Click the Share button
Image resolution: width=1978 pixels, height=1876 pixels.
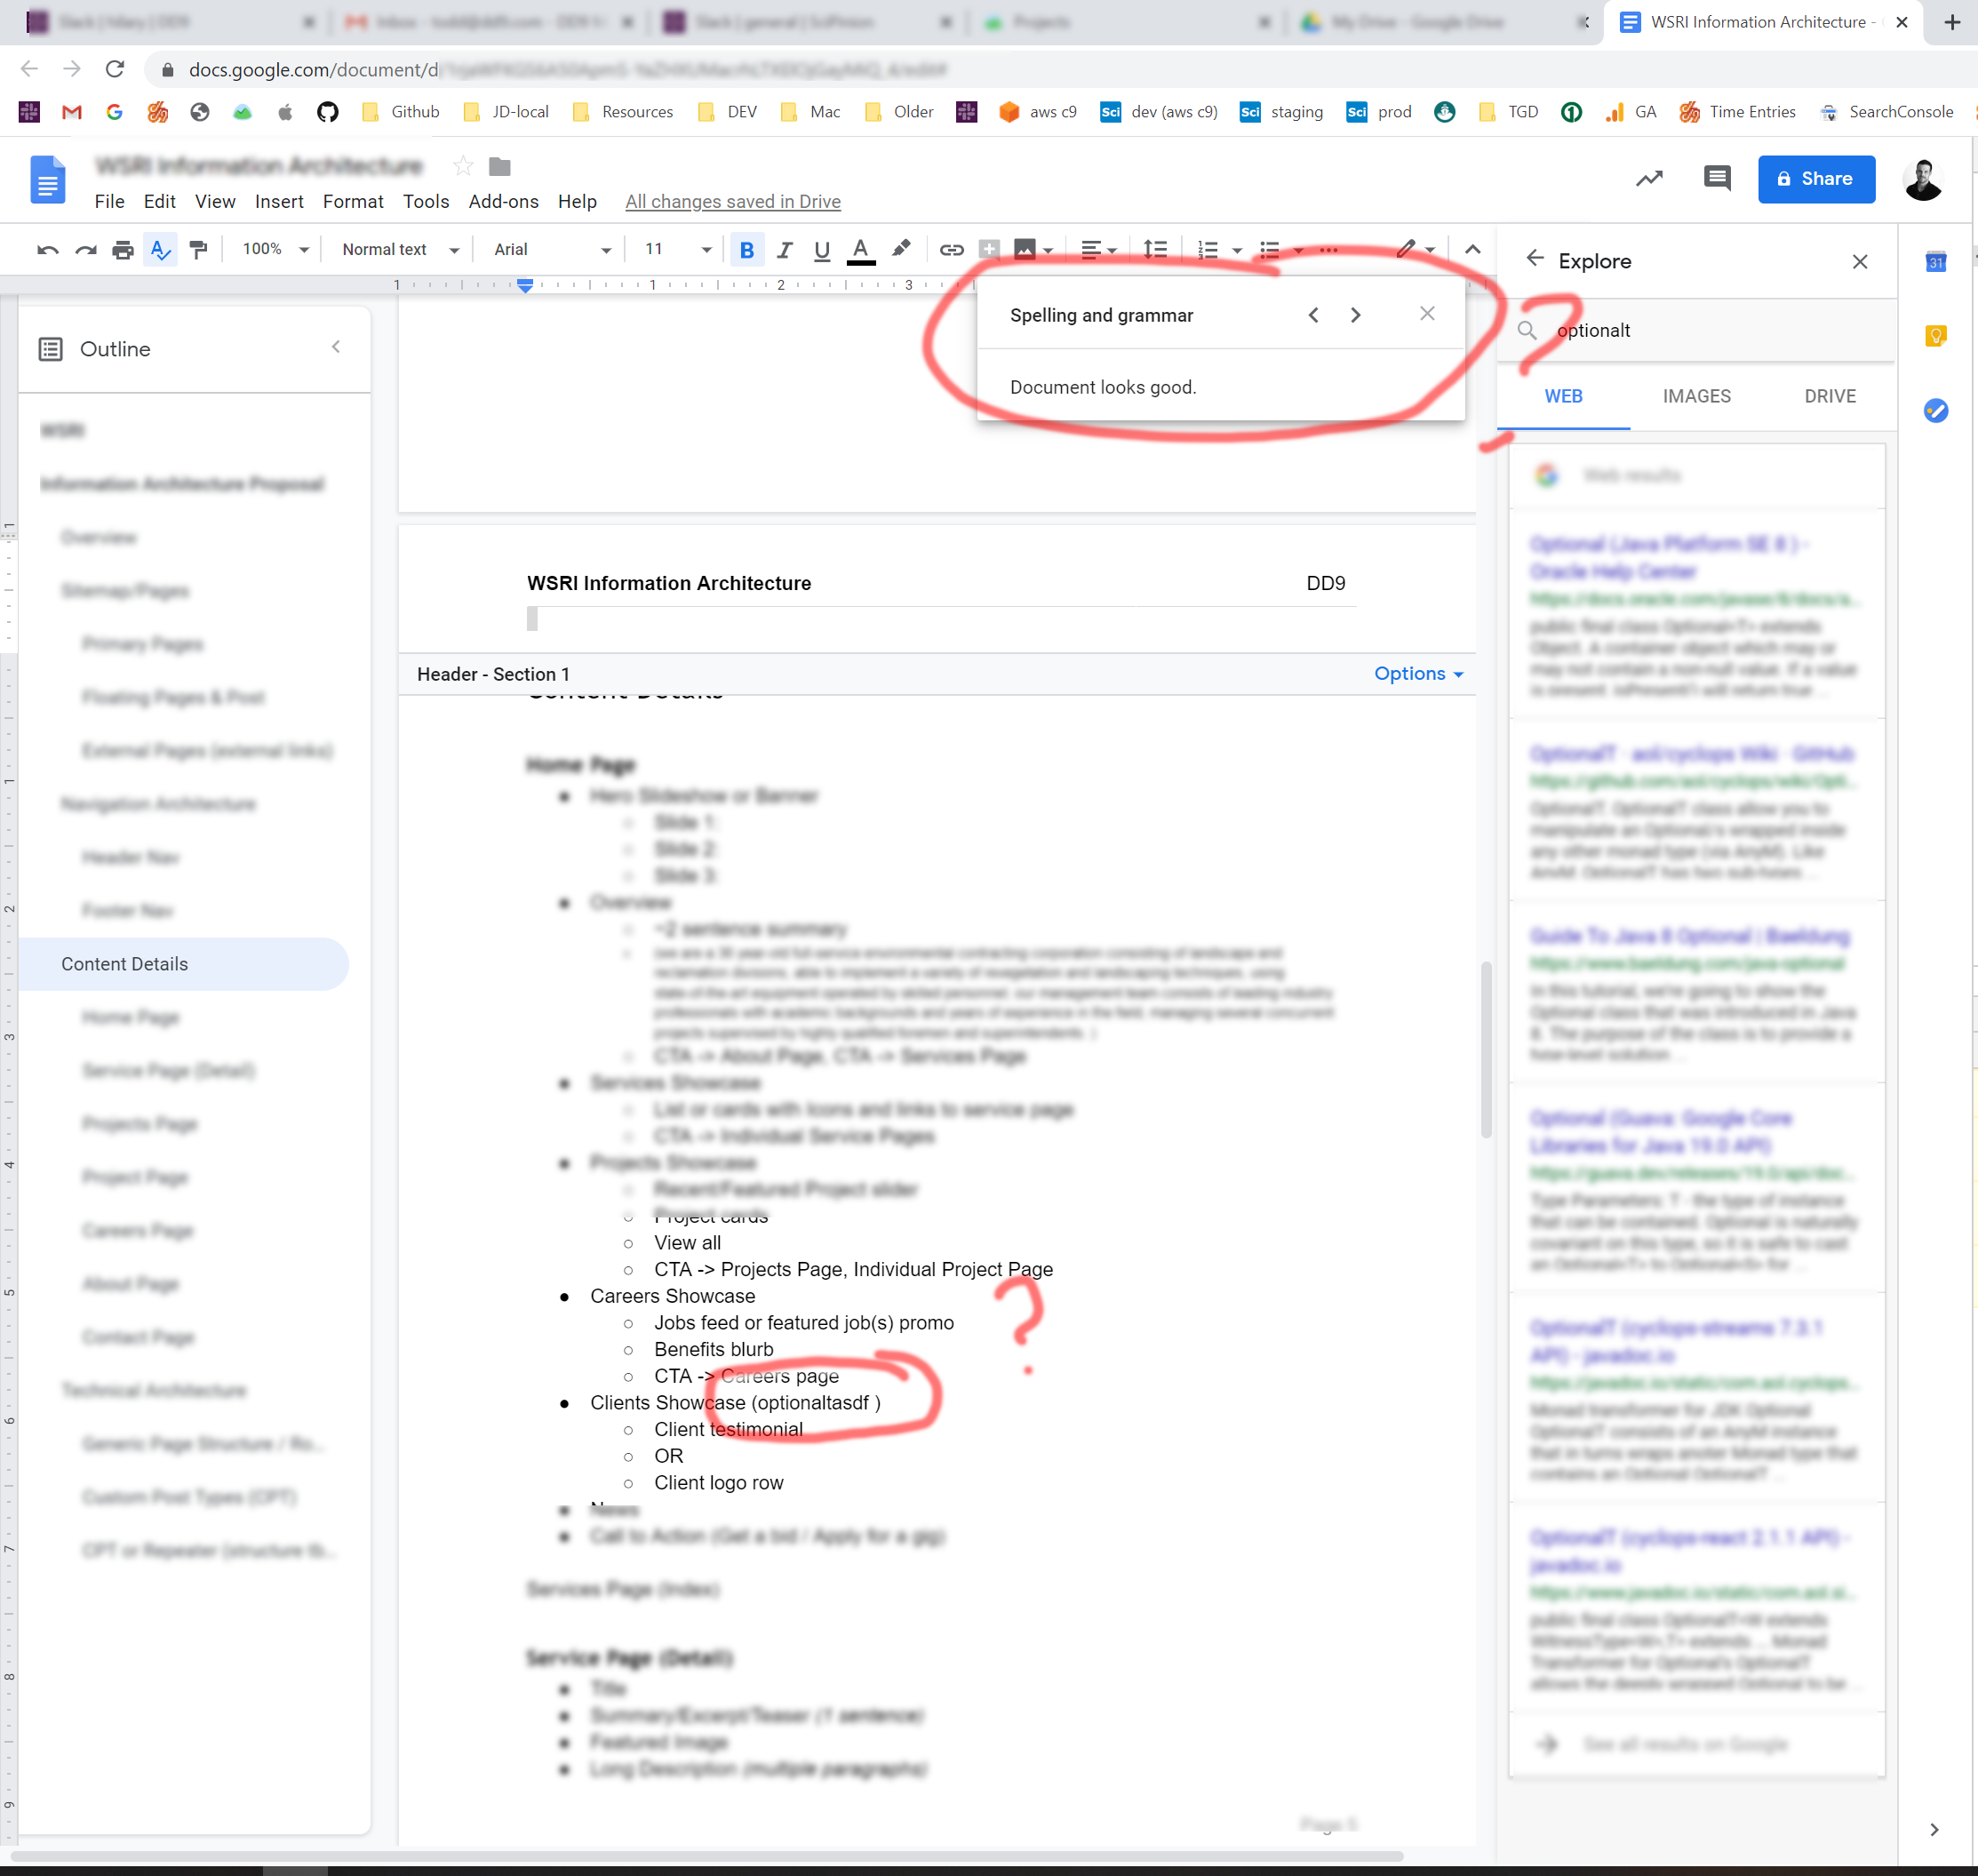point(1817,176)
